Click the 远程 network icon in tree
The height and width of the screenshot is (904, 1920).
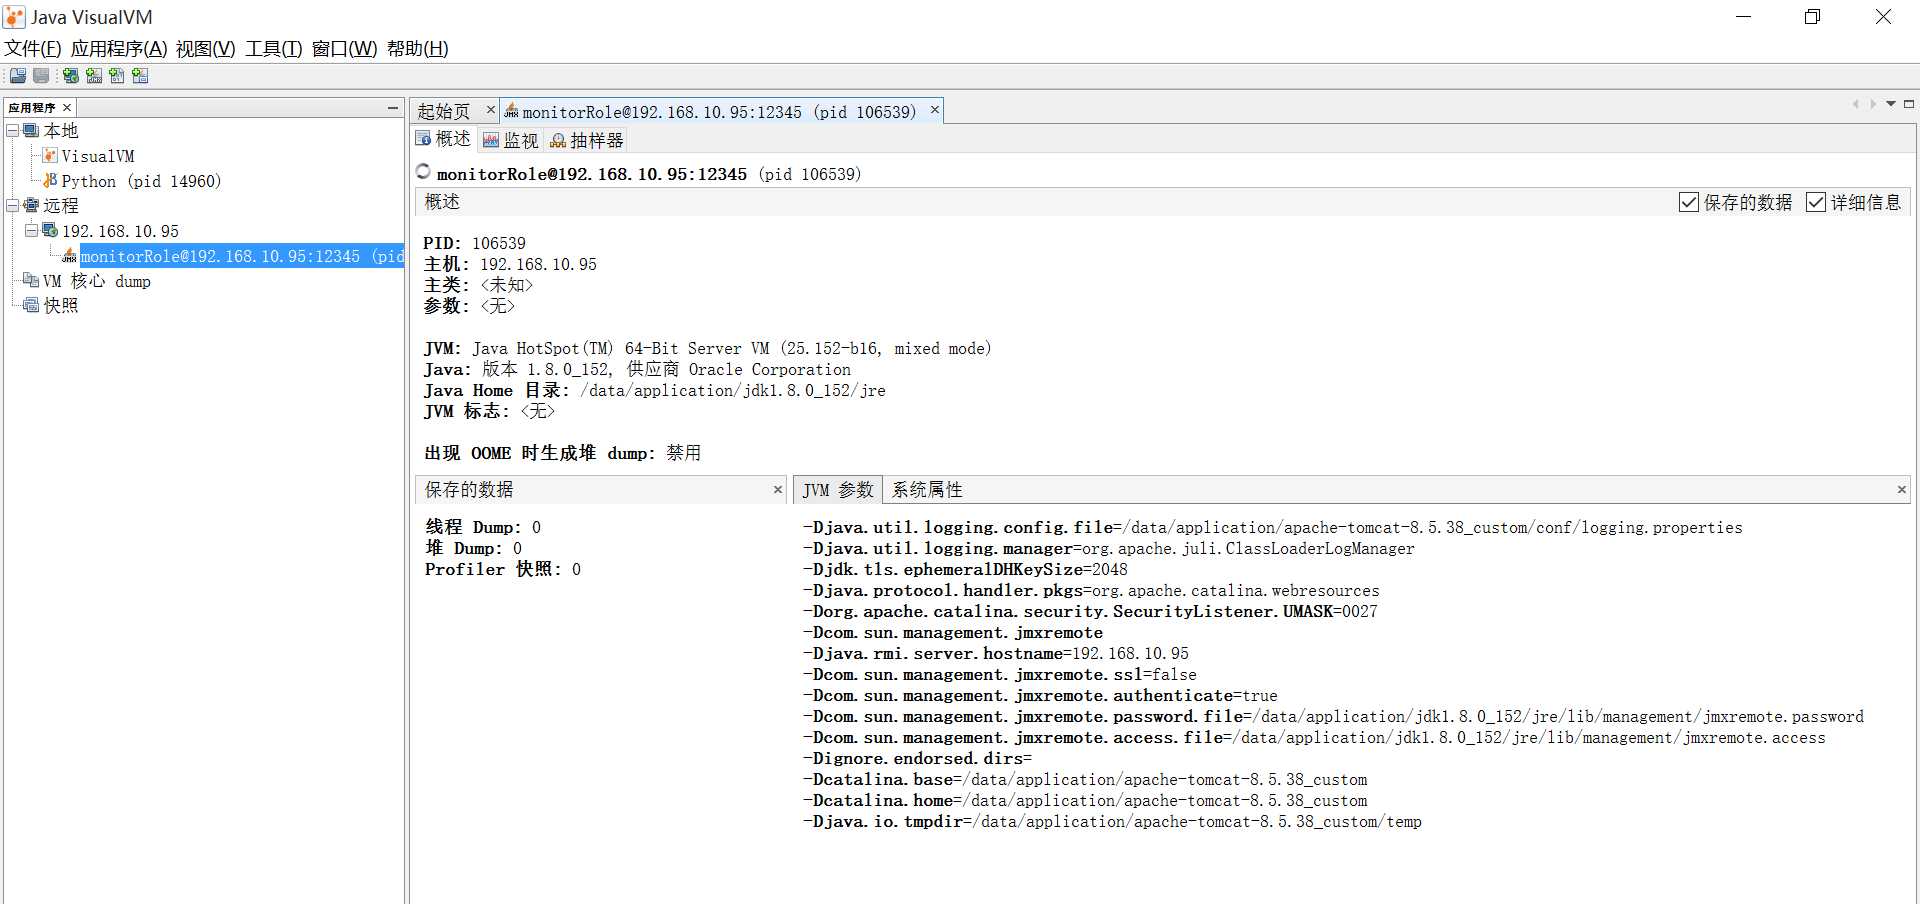point(31,205)
